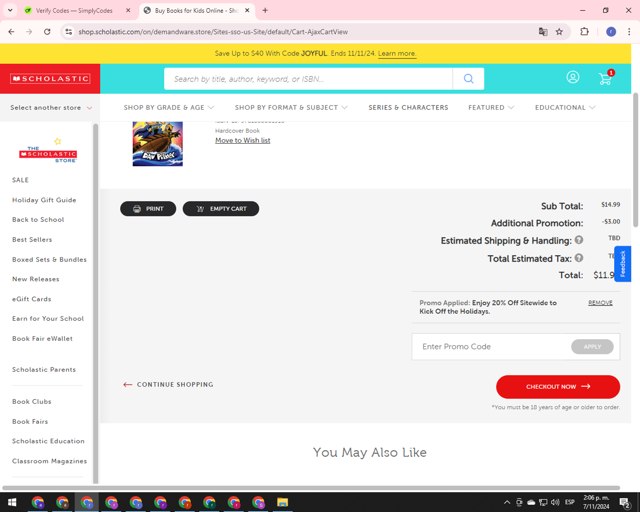Open Holiday Gift Guide sidebar link
640x512 pixels.
44,200
